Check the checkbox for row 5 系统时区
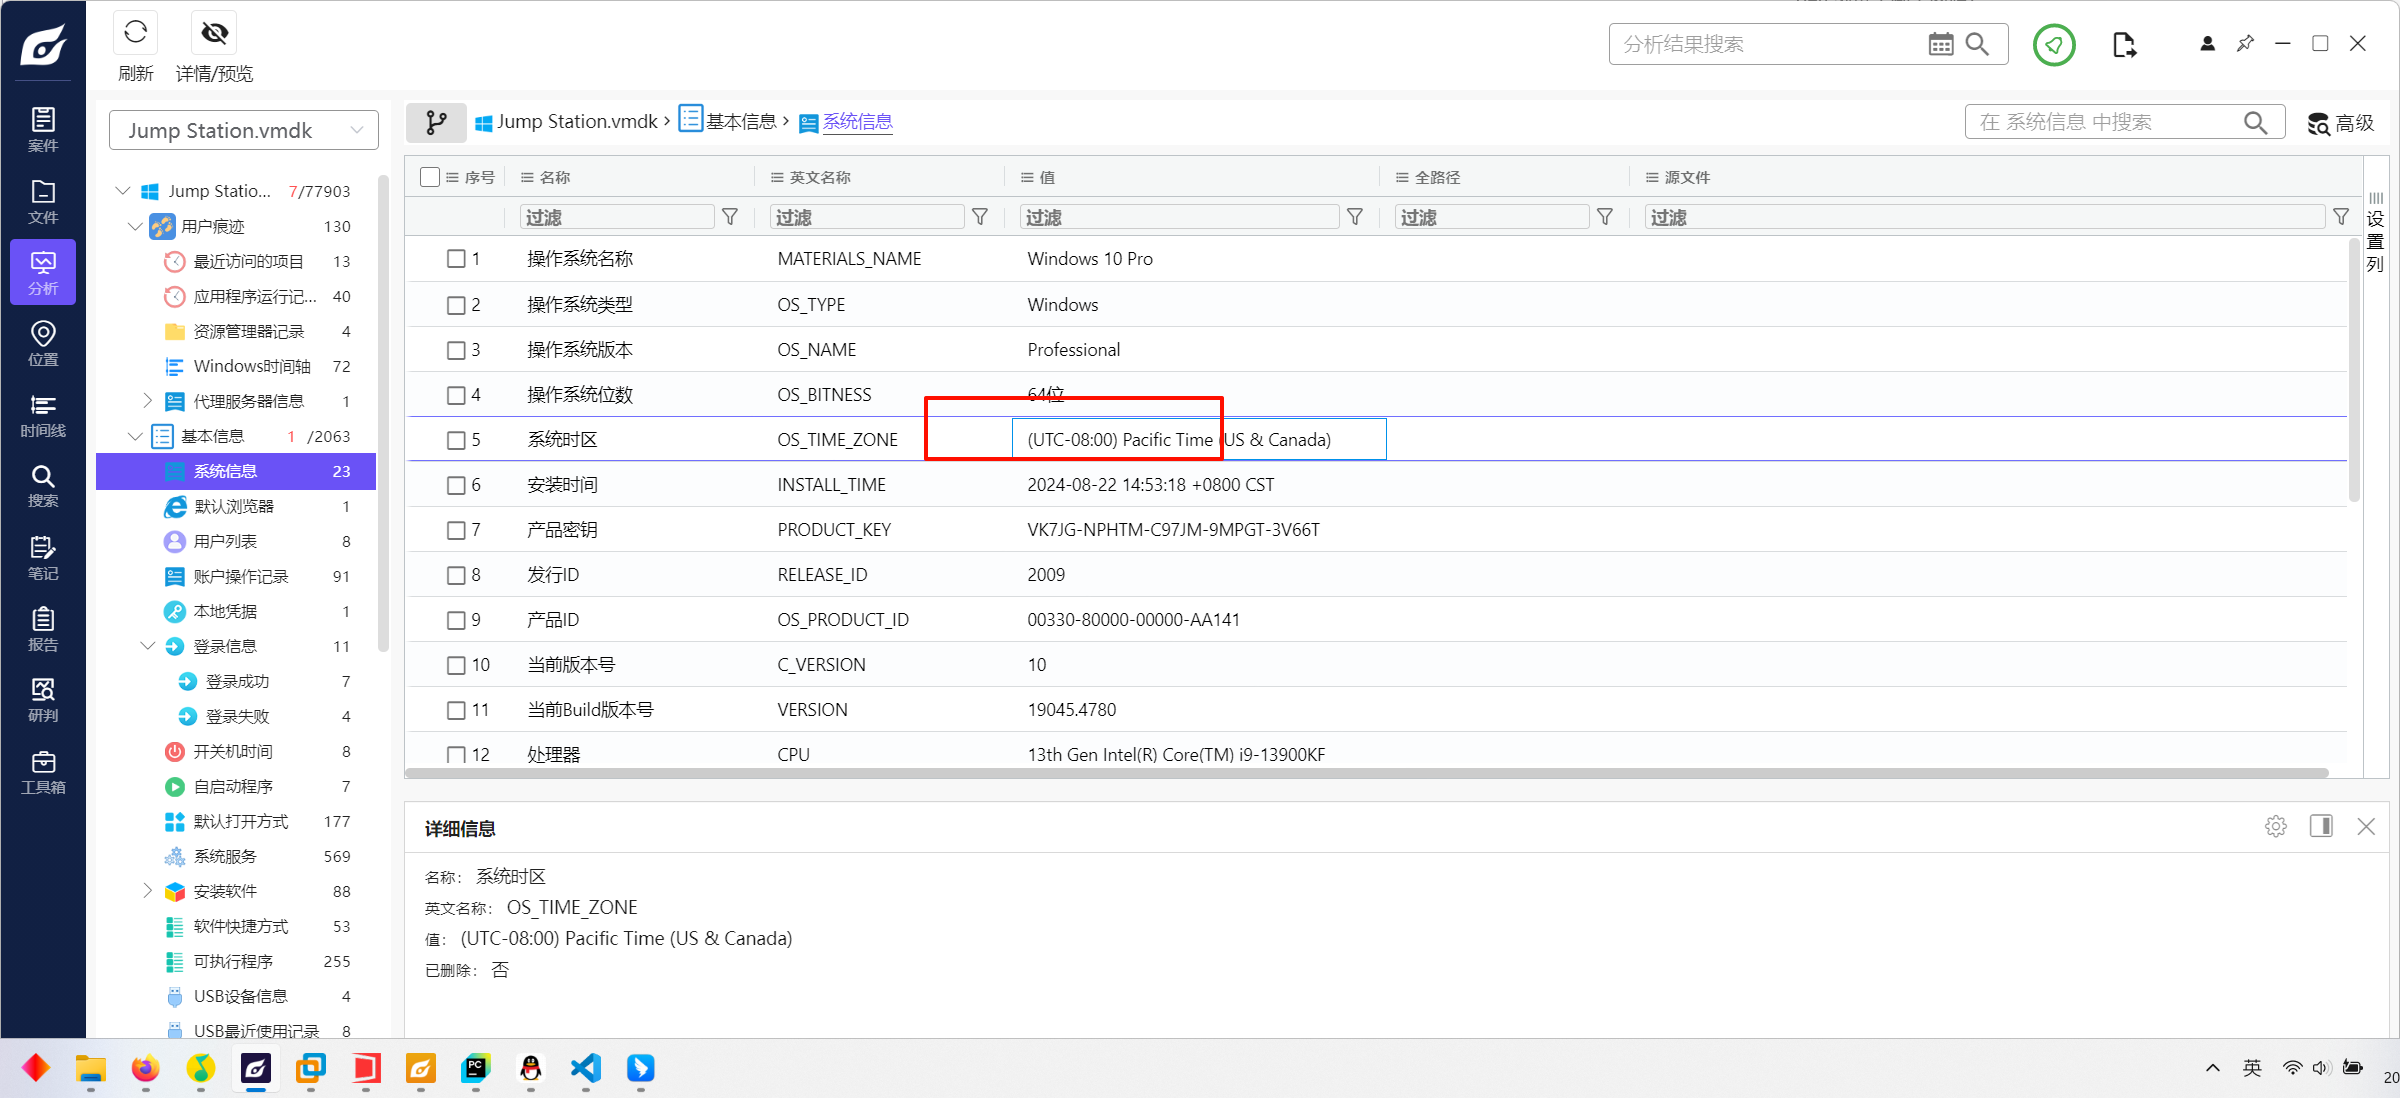The image size is (2400, 1098). click(x=456, y=440)
